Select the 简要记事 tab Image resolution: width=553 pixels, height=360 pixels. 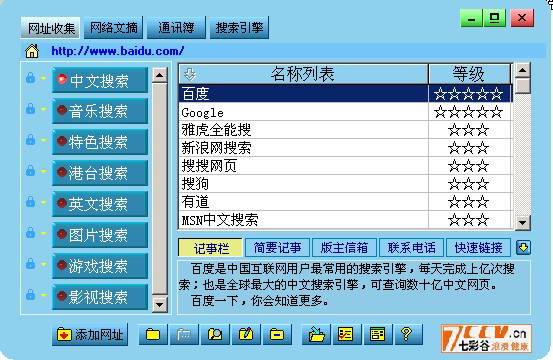tap(278, 248)
